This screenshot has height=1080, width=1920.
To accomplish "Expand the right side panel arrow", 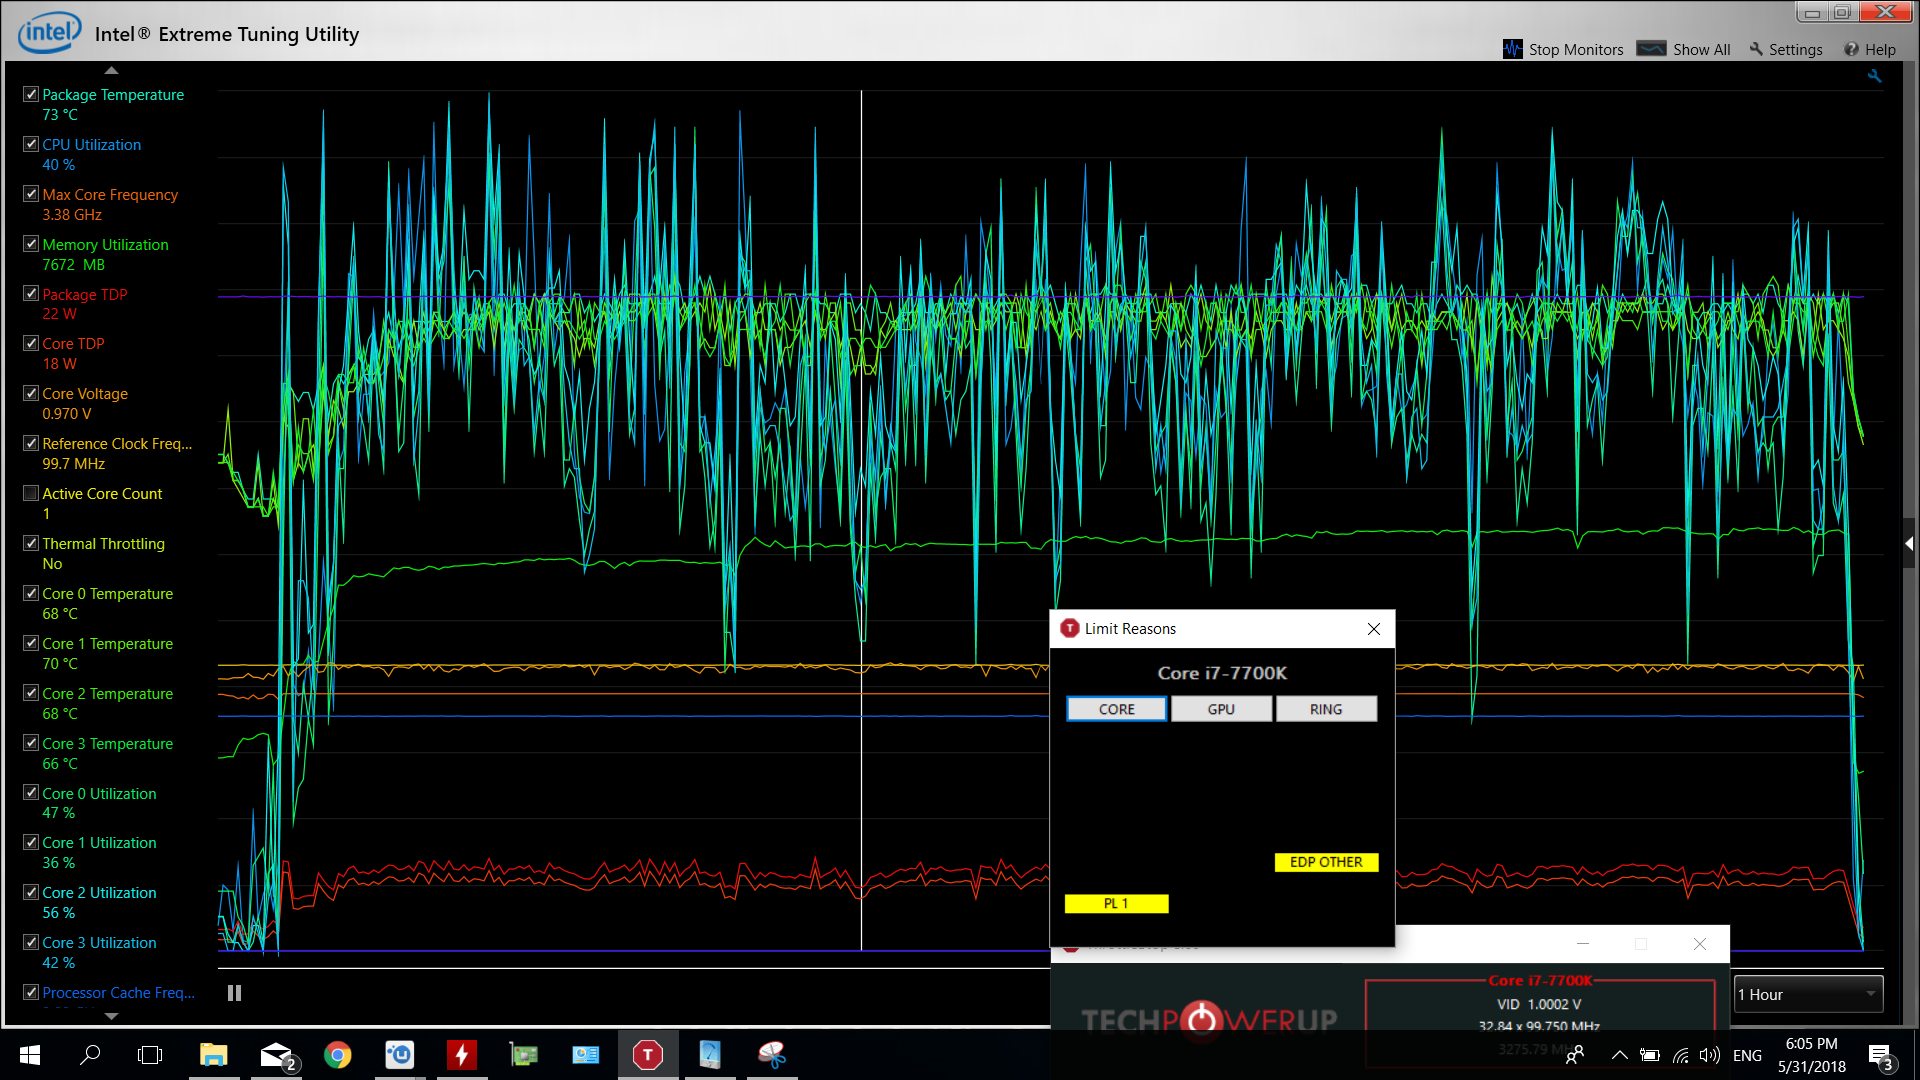I will click(x=1909, y=543).
